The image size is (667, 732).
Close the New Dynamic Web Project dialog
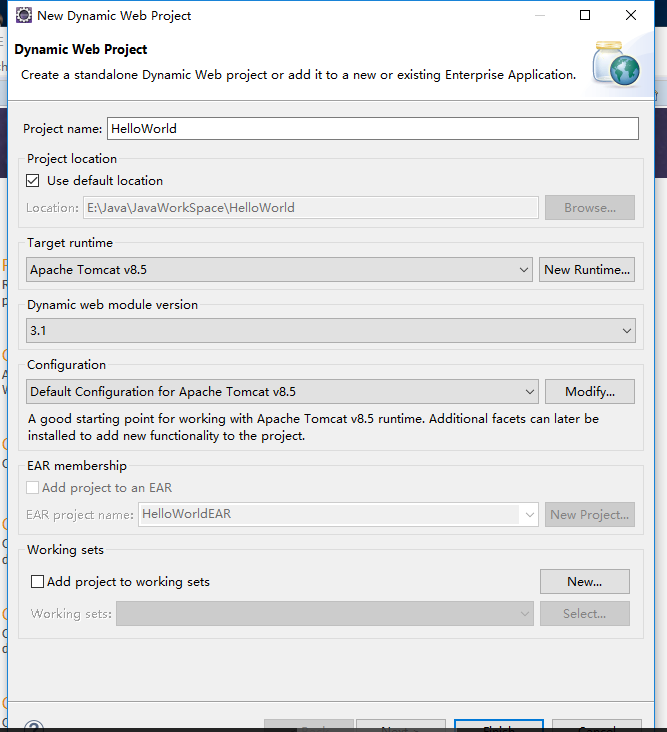coord(631,15)
